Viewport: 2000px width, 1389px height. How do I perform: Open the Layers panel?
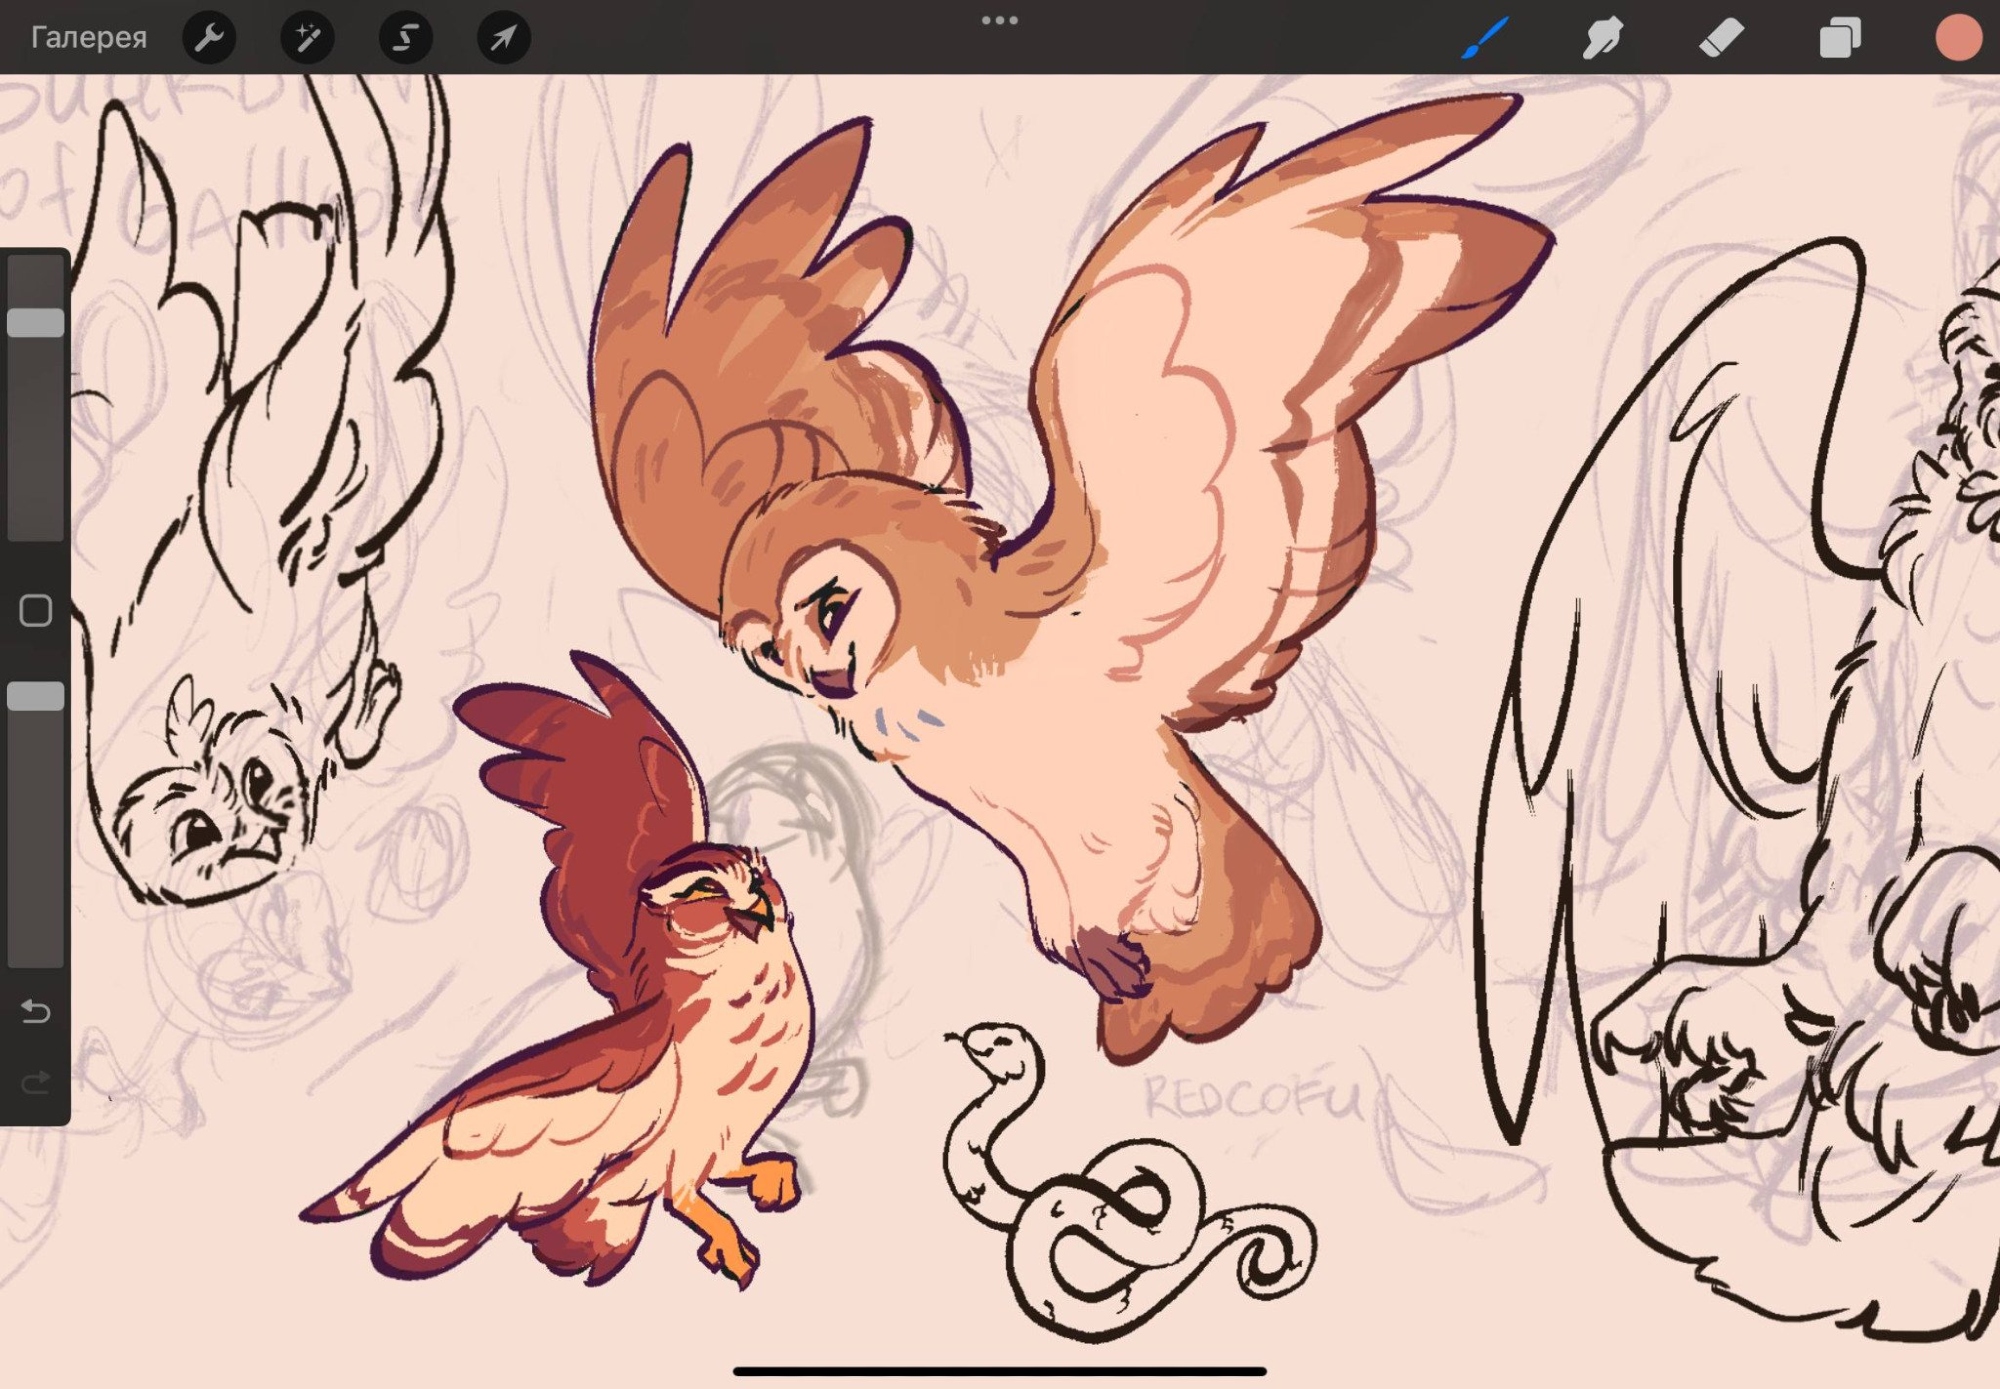coord(1839,38)
